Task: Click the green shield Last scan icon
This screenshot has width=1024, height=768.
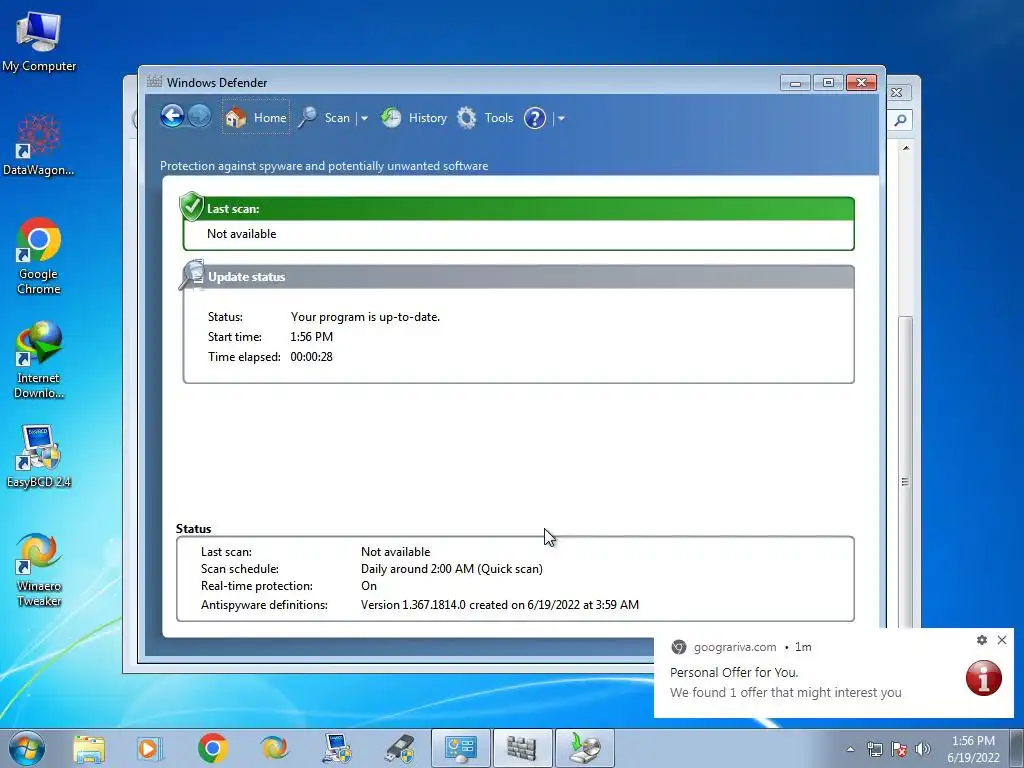Action: 192,206
